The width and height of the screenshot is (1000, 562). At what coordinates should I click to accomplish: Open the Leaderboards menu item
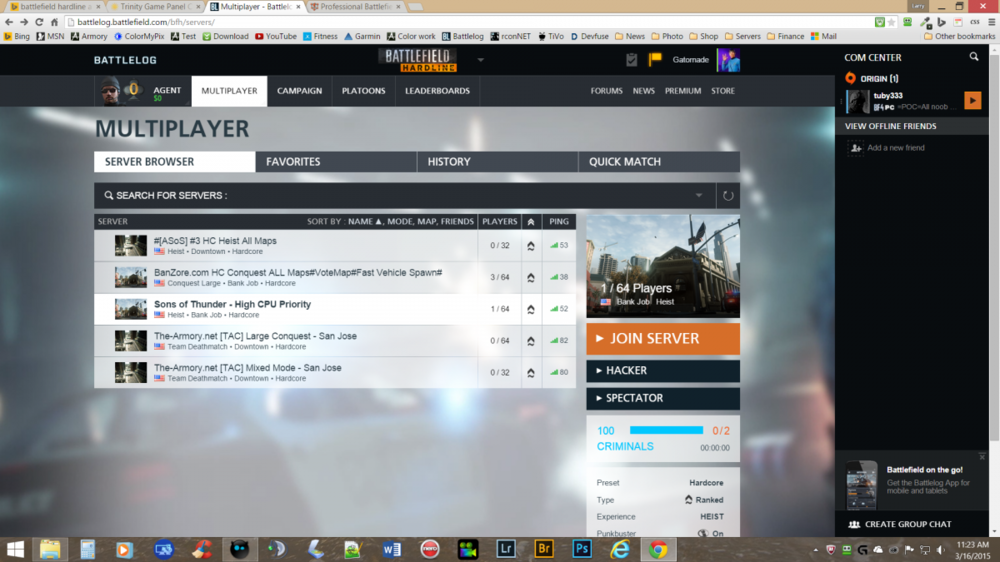[437, 91]
